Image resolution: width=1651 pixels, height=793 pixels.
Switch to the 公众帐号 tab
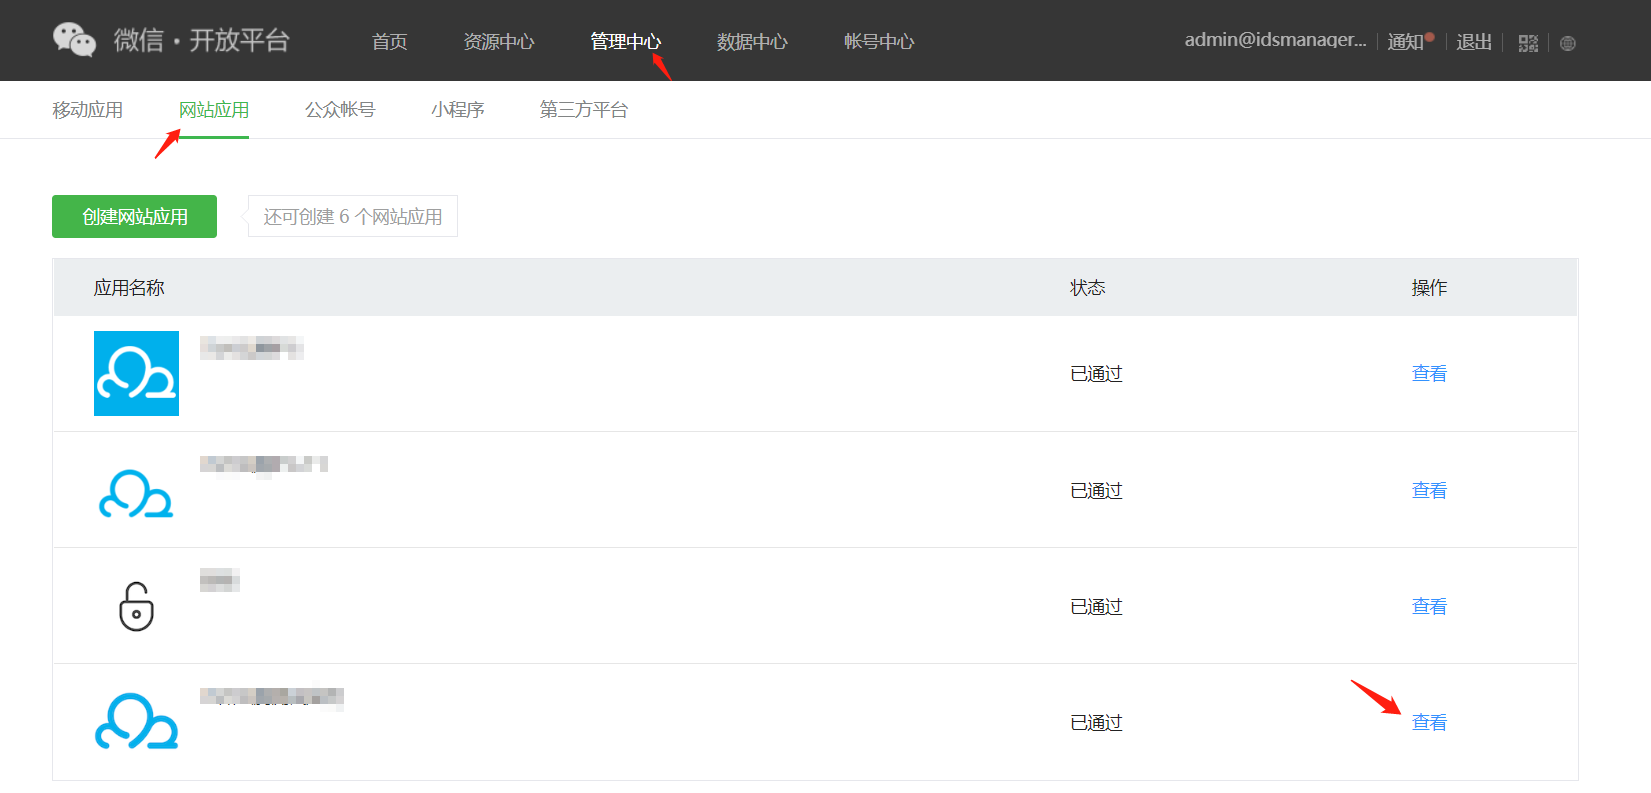click(x=340, y=110)
